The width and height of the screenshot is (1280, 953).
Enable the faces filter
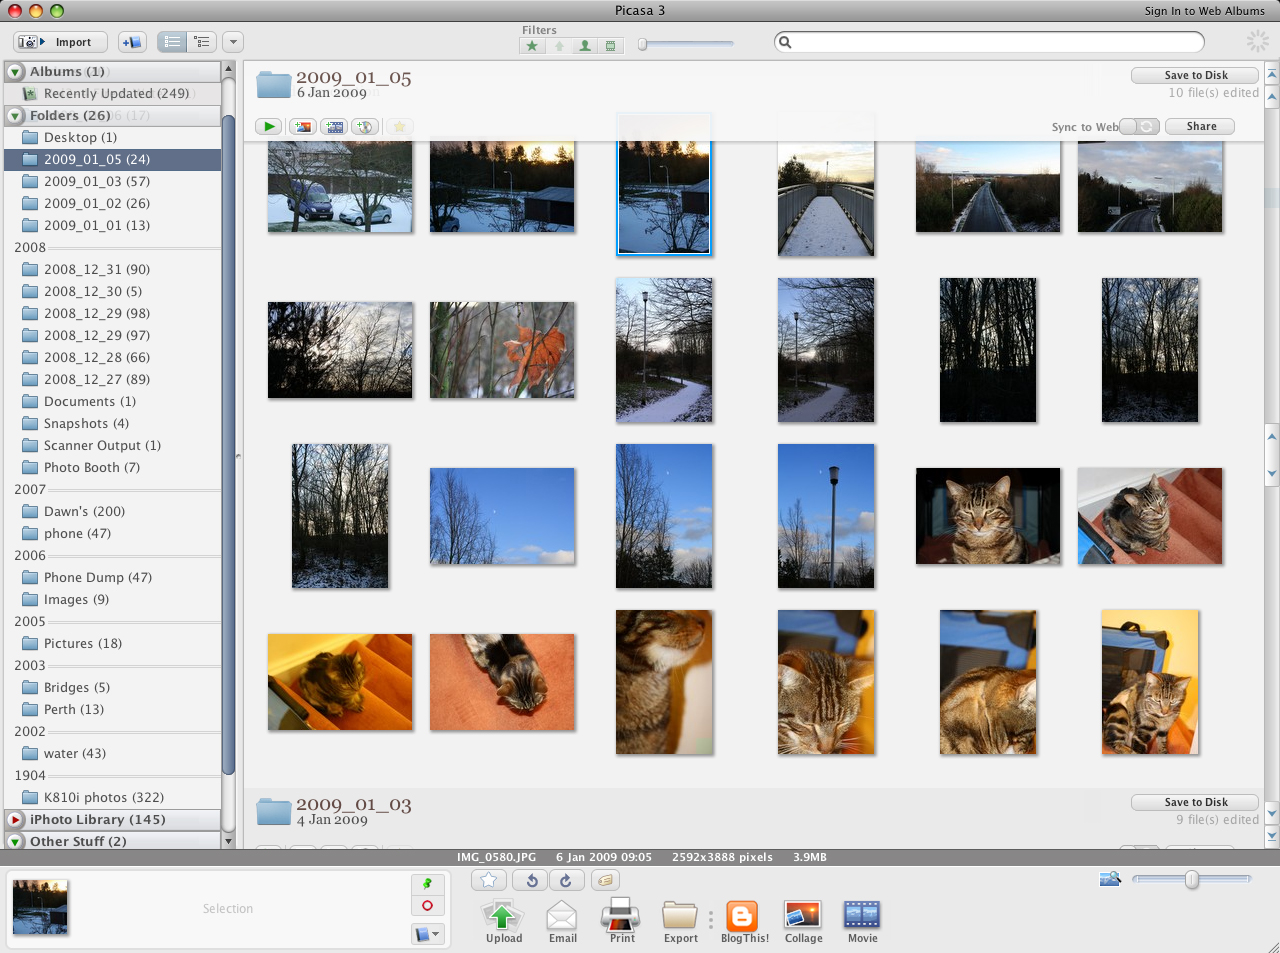click(x=584, y=45)
